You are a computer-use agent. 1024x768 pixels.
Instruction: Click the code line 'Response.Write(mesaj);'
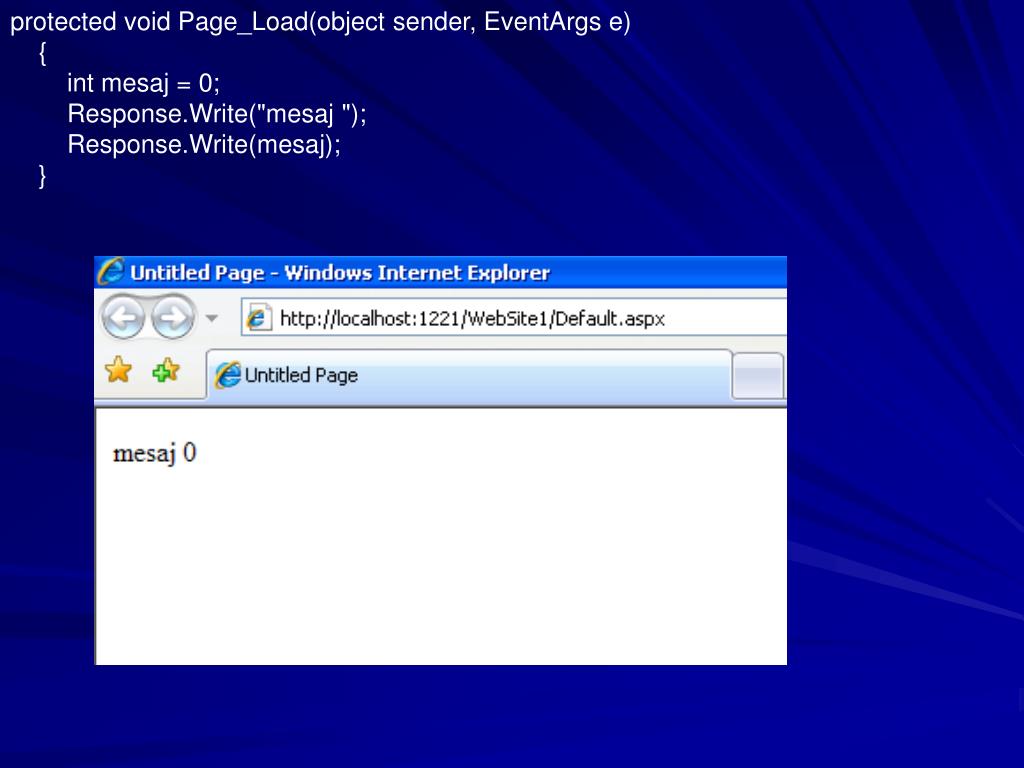[x=204, y=145]
